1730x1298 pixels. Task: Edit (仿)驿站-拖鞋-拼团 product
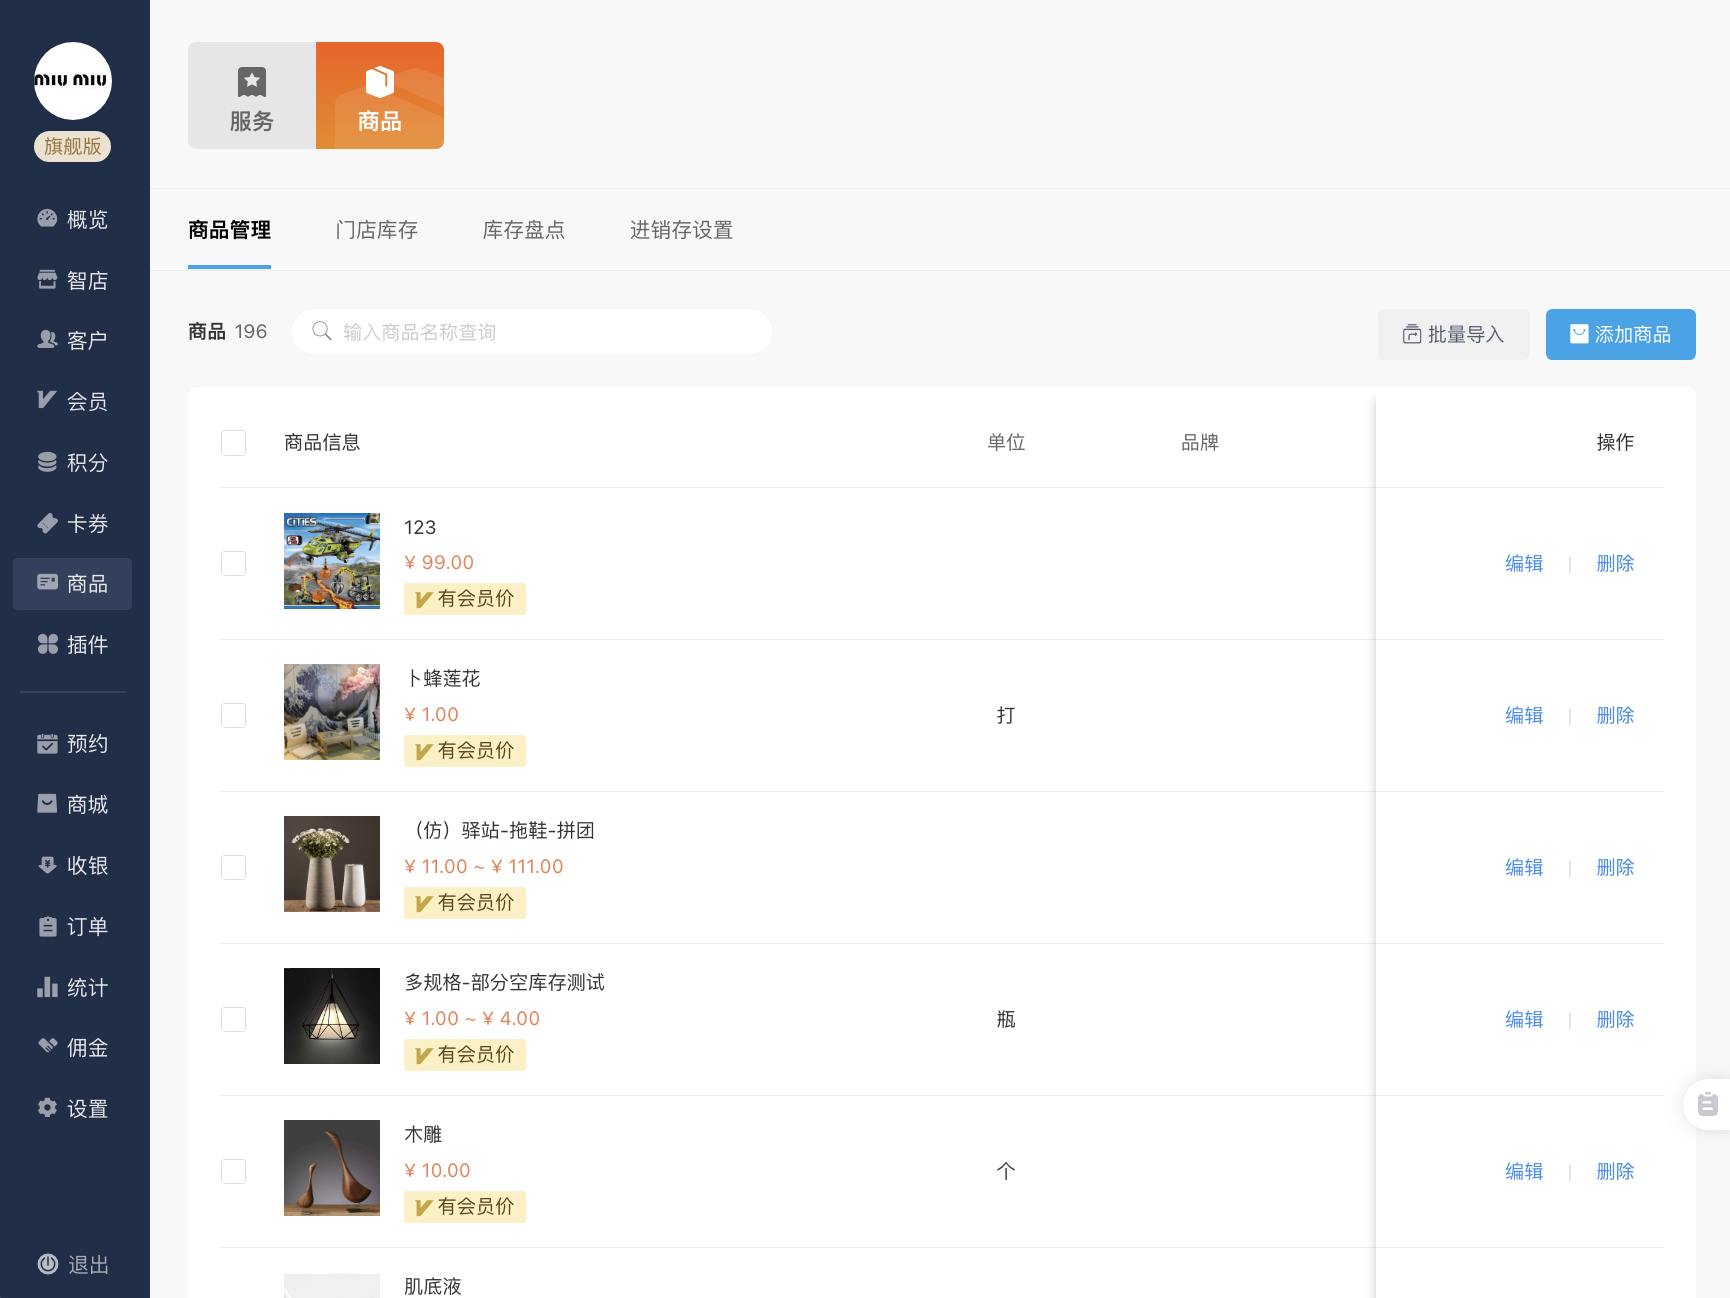(1524, 867)
